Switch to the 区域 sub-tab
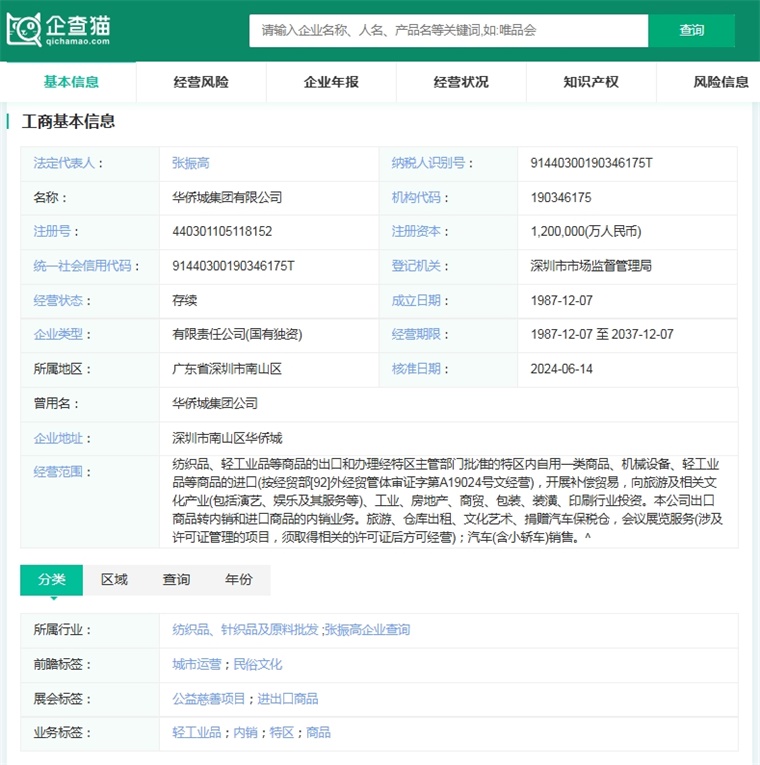 (114, 580)
